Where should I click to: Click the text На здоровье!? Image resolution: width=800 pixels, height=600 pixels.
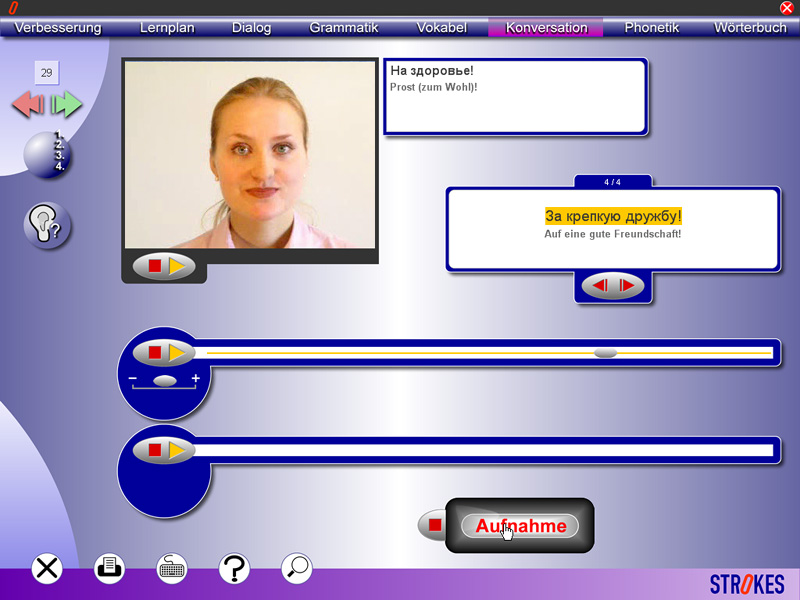pos(432,71)
